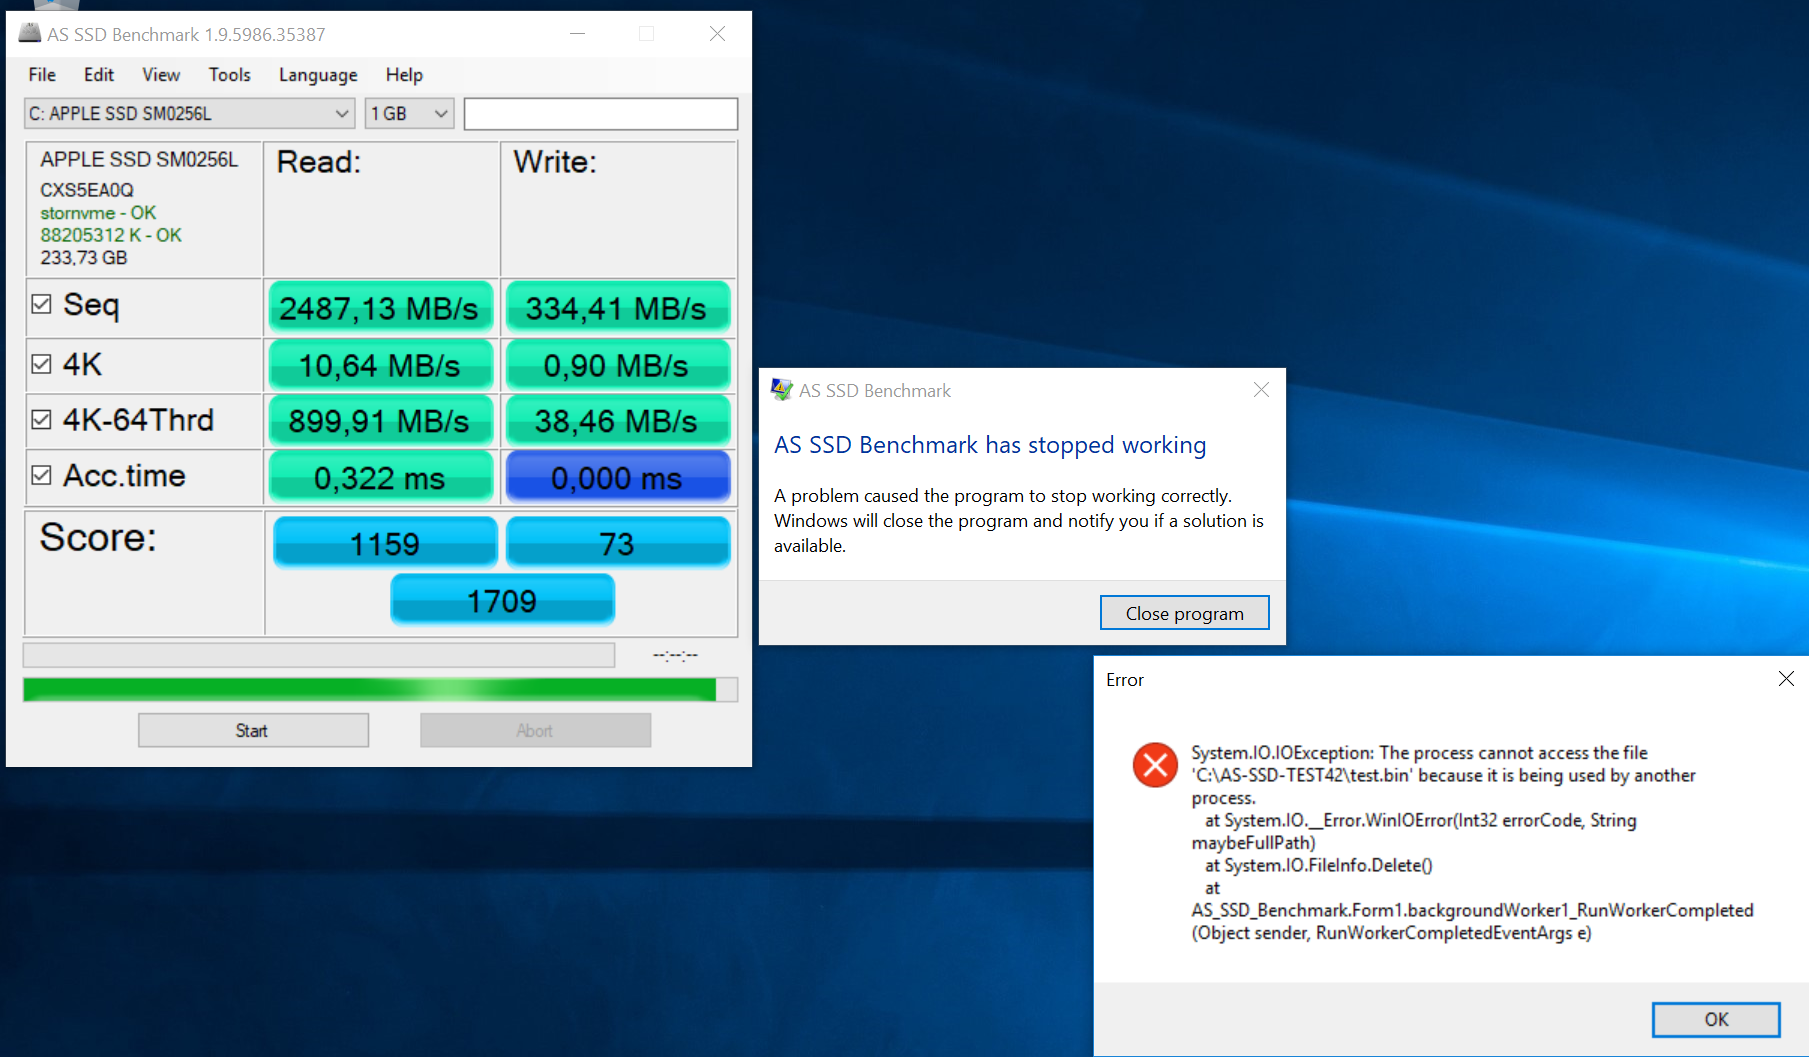The width and height of the screenshot is (1809, 1057).
Task: Open the Tools menu
Action: (229, 75)
